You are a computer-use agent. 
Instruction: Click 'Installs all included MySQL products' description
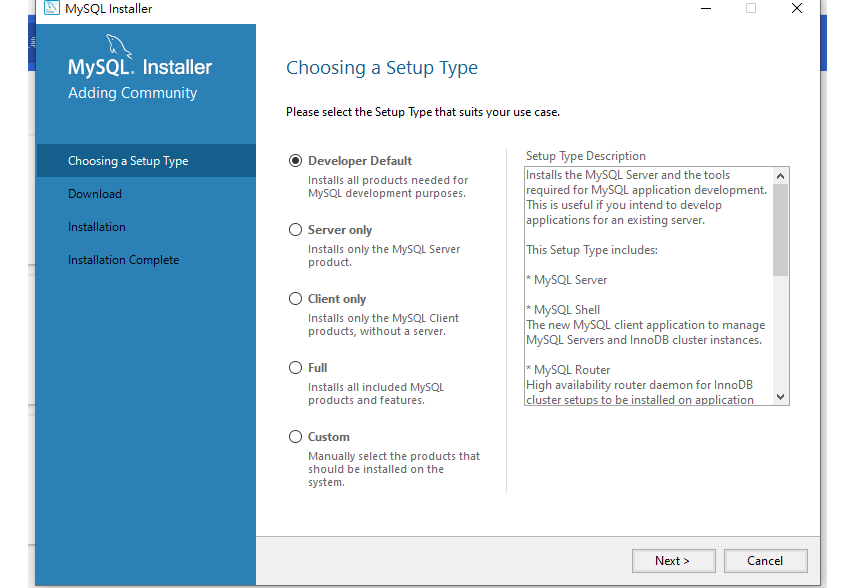coord(376,394)
